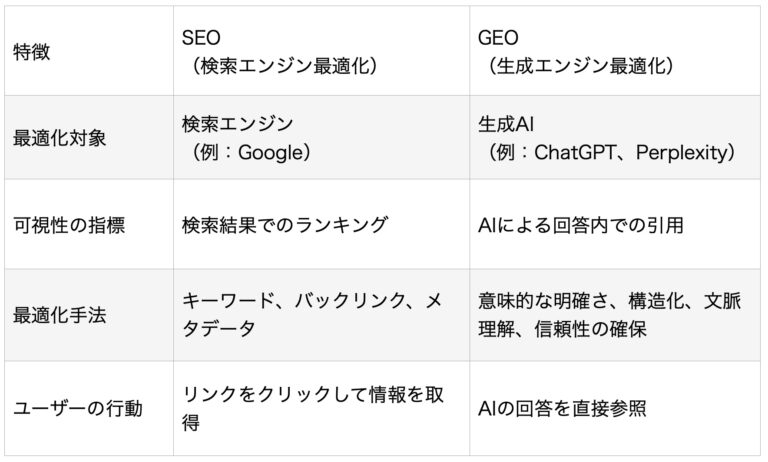The height and width of the screenshot is (462, 768).
Task: Select the AIの回答を直接参照 cell
Action: coord(615,409)
